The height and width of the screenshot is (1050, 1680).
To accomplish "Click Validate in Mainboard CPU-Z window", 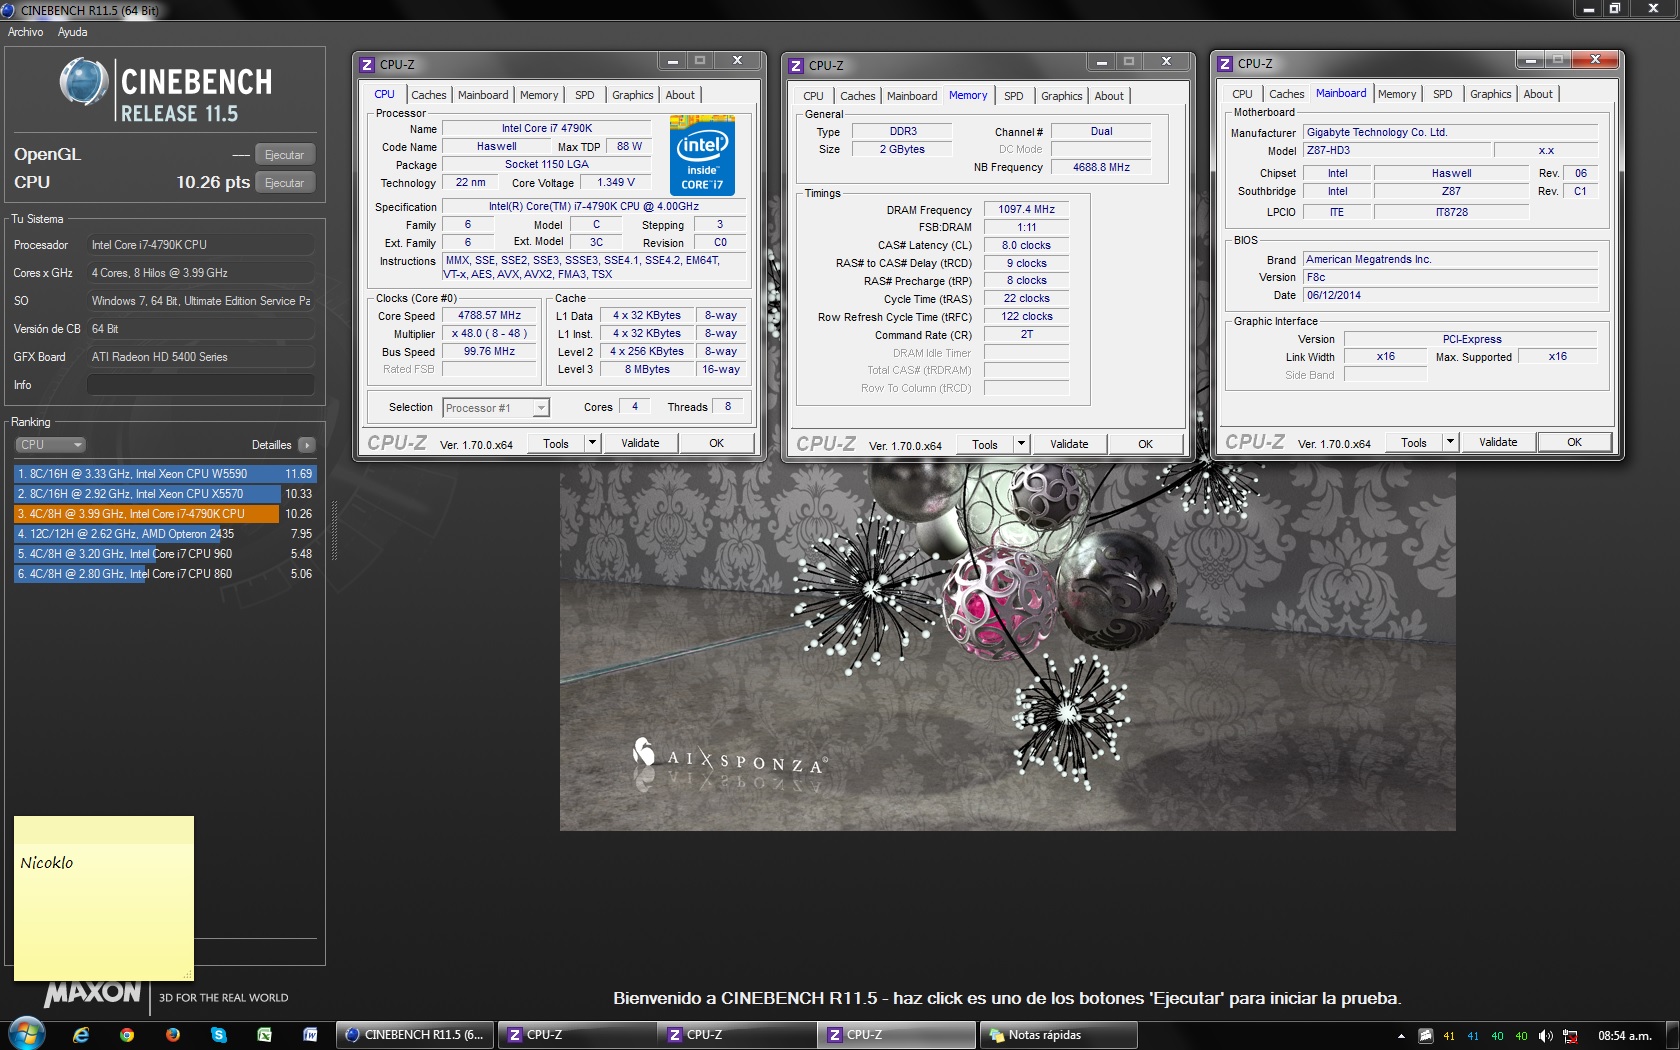I will [x=1498, y=442].
